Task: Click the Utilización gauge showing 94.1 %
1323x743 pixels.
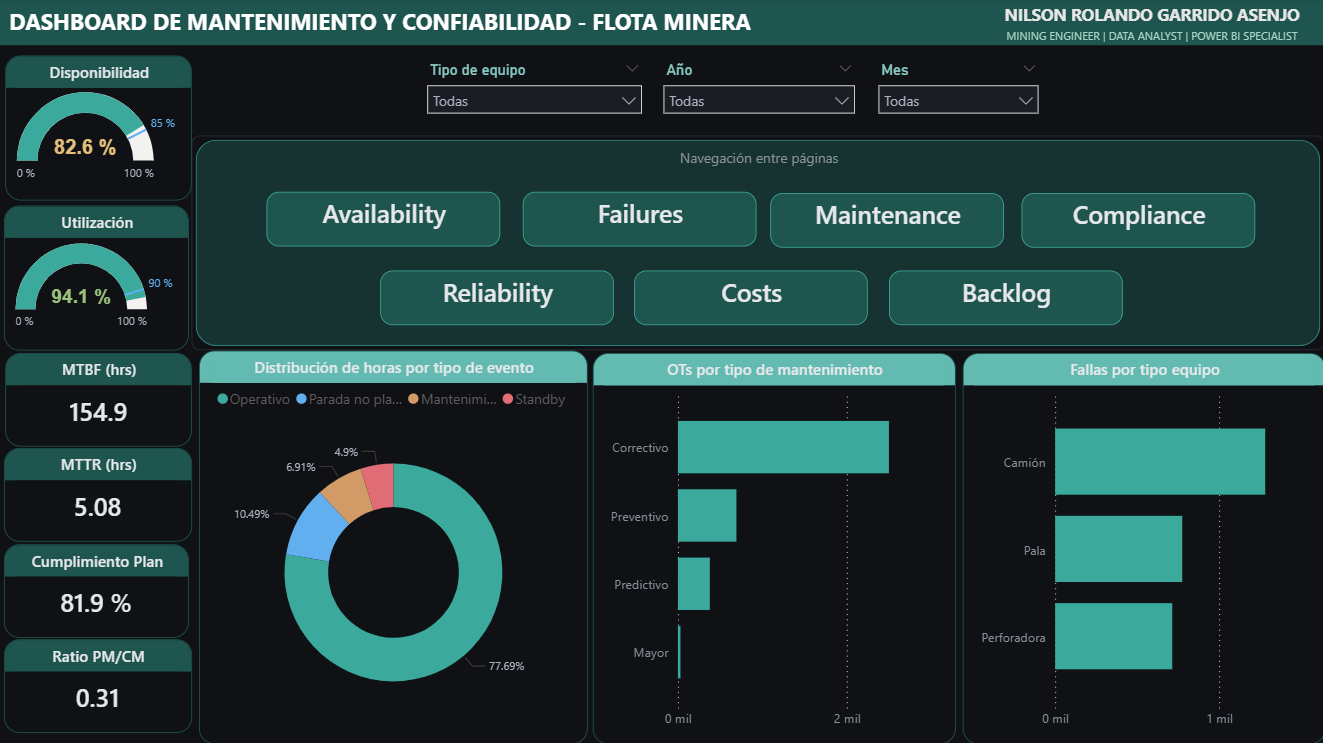Action: 82,277
